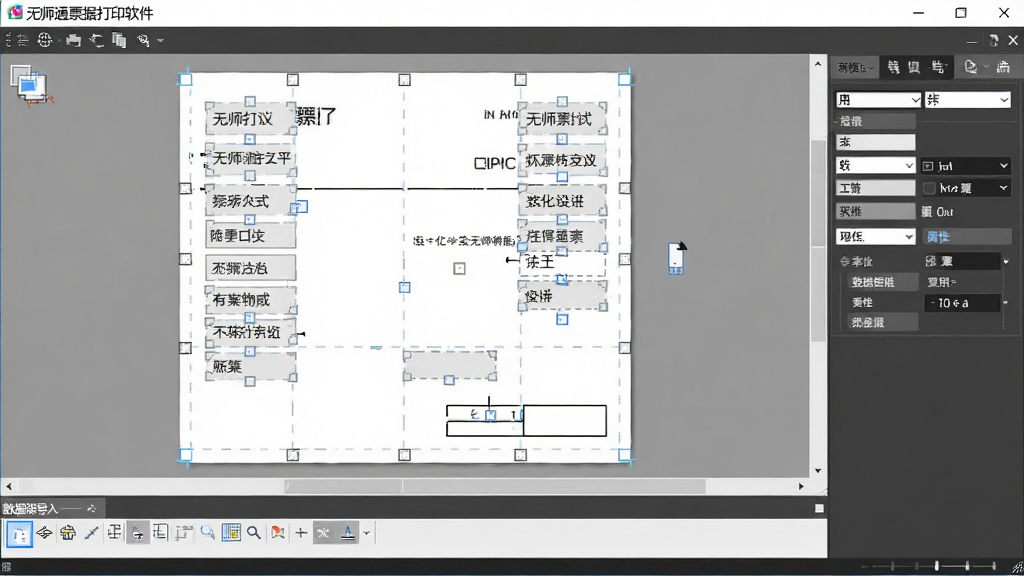The image size is (1024, 576).
Task: Click the data import panel tab at the bottom left
Action: 51,509
